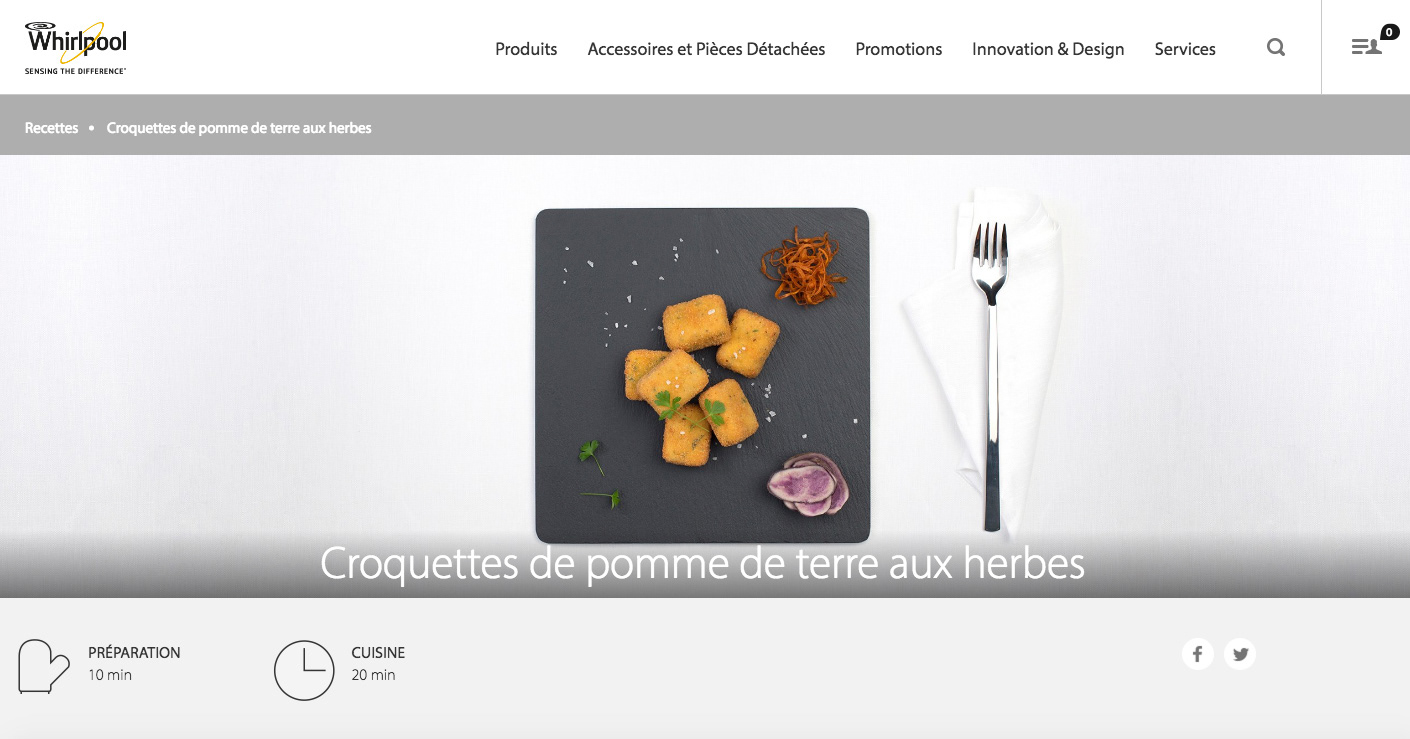This screenshot has width=1410, height=739.
Task: Click the CUISINE 20 min label
Action: tap(378, 663)
